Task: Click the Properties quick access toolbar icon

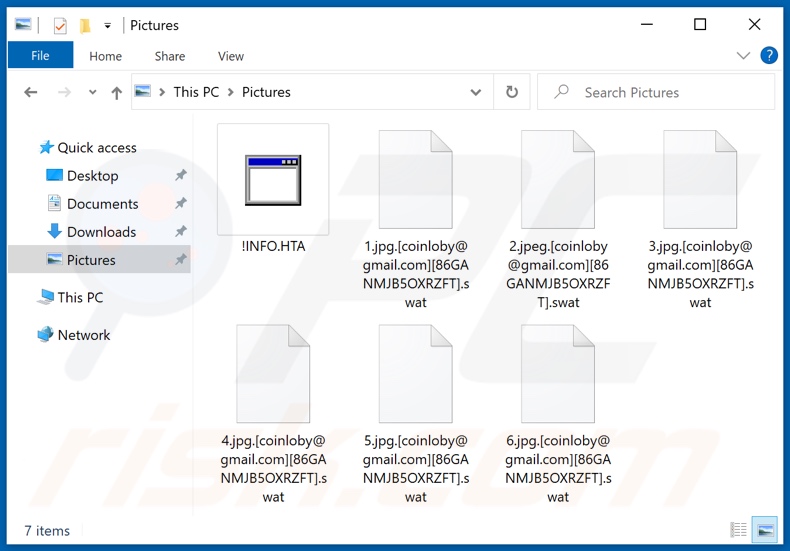Action: (x=60, y=25)
